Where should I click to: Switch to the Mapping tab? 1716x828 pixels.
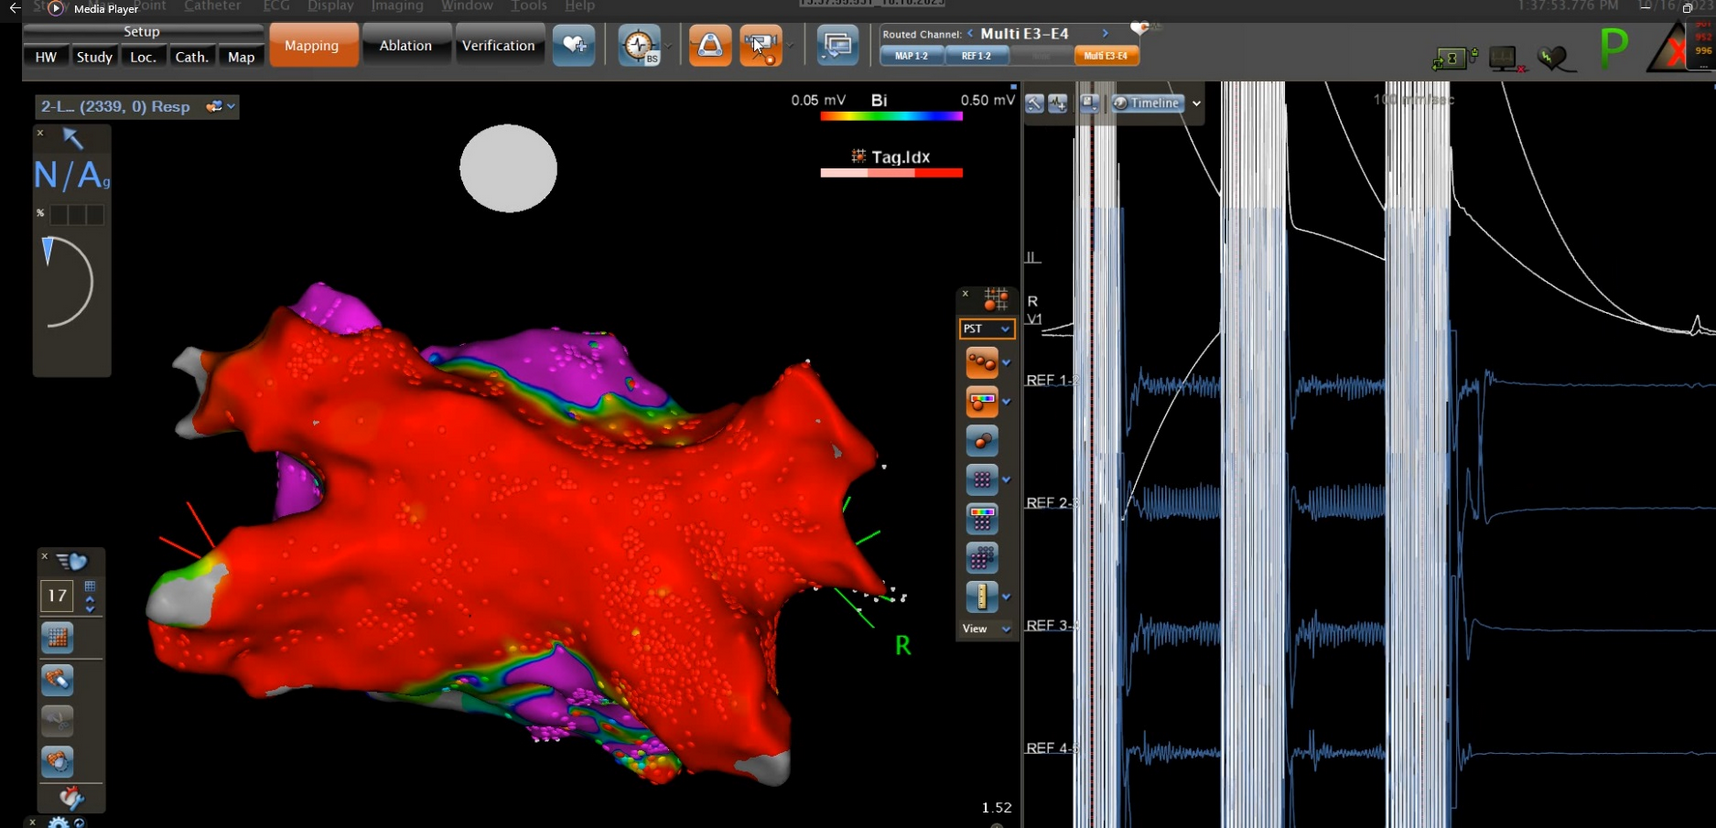coord(312,46)
